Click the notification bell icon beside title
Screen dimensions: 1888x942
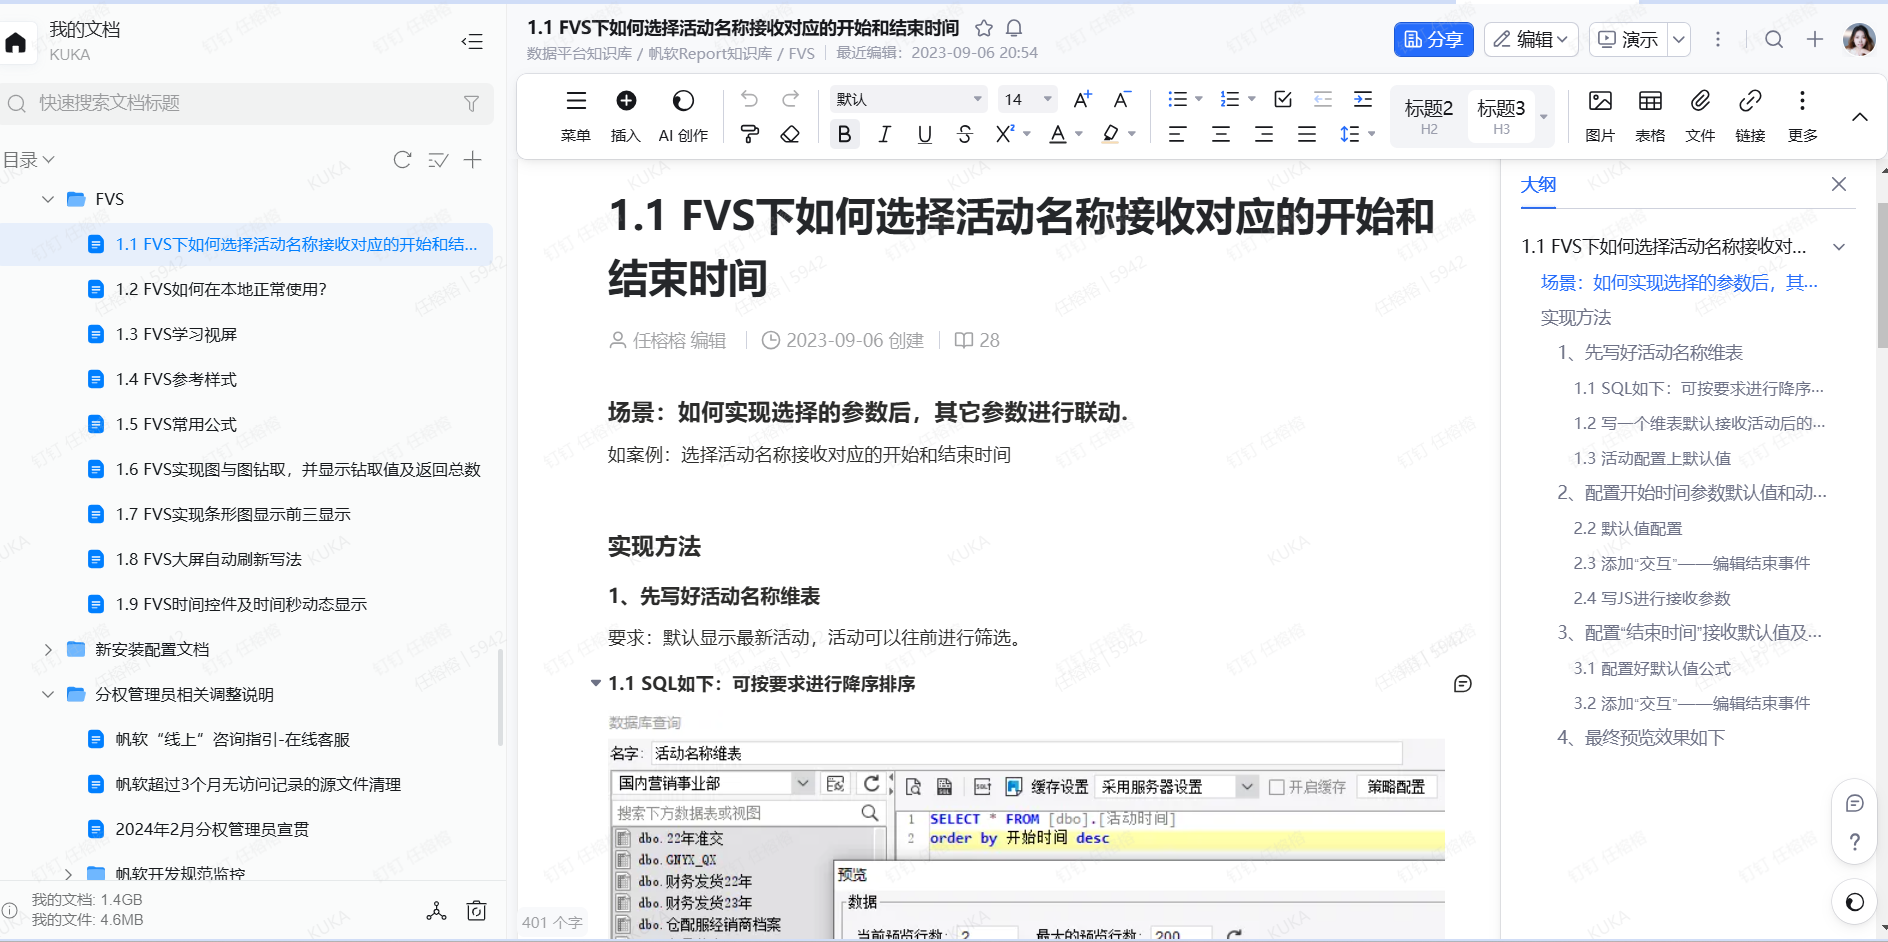1014,28
